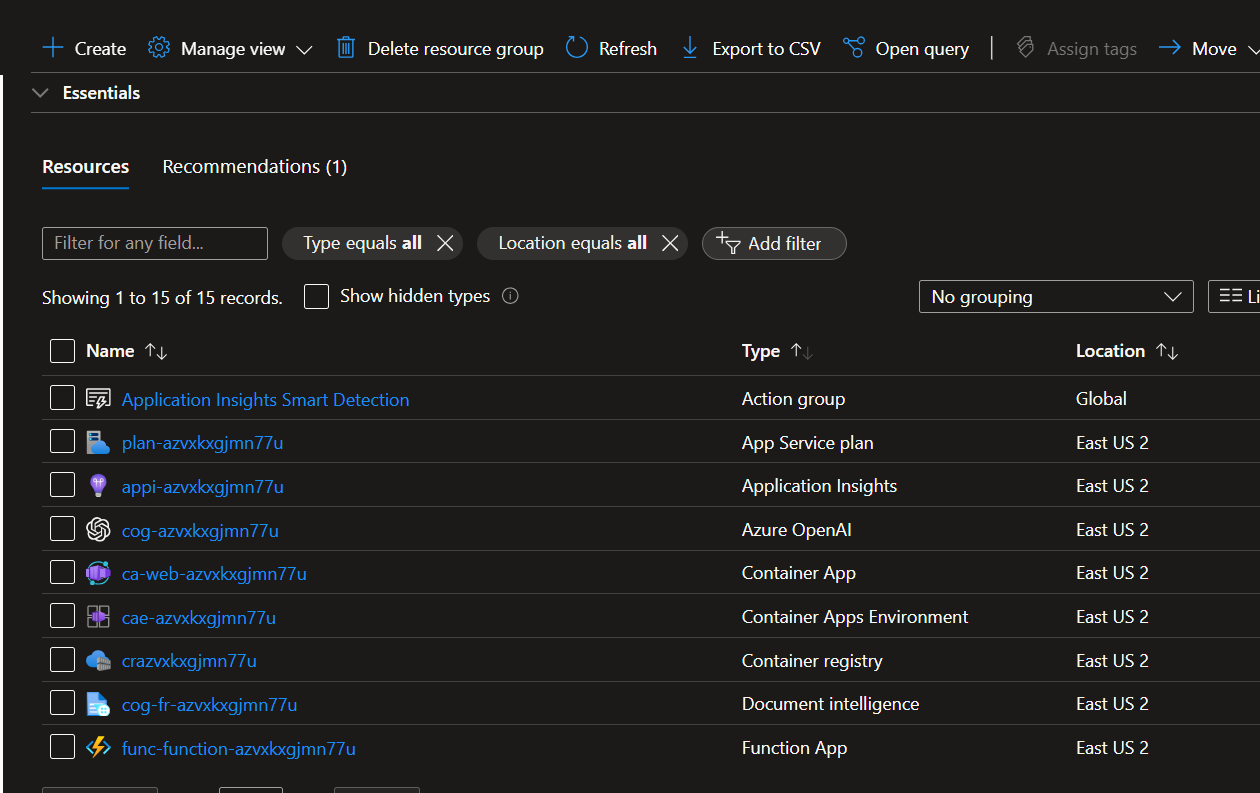Open cog-fr-azvxkxgjmn77u resource link
Screen dimensions: 1260x793
click(209, 705)
